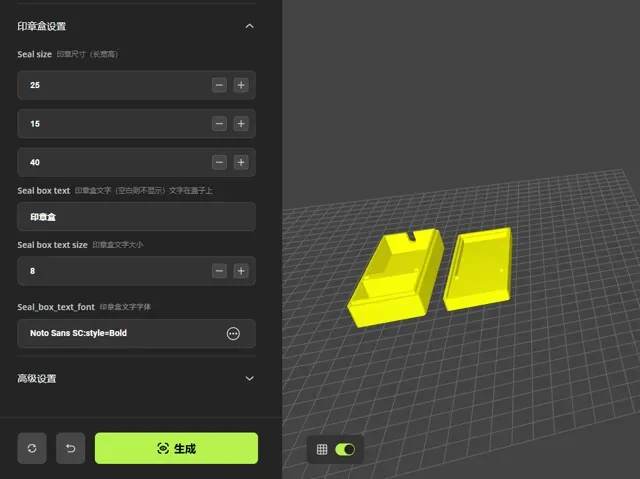The width and height of the screenshot is (640, 479).
Task: Decrease the seal height value 40
Action: (219, 162)
